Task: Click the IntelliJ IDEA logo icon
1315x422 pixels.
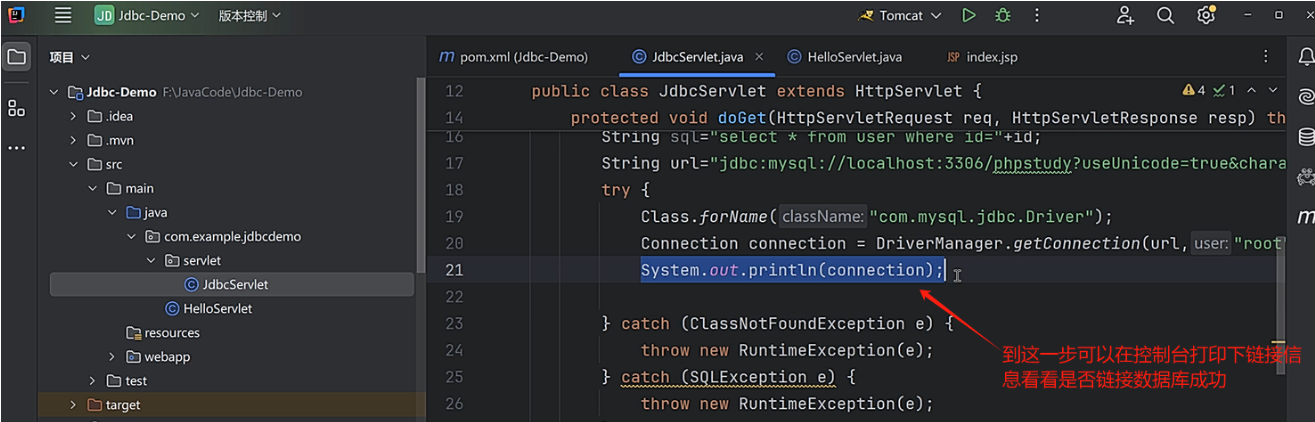Action: coord(17,16)
